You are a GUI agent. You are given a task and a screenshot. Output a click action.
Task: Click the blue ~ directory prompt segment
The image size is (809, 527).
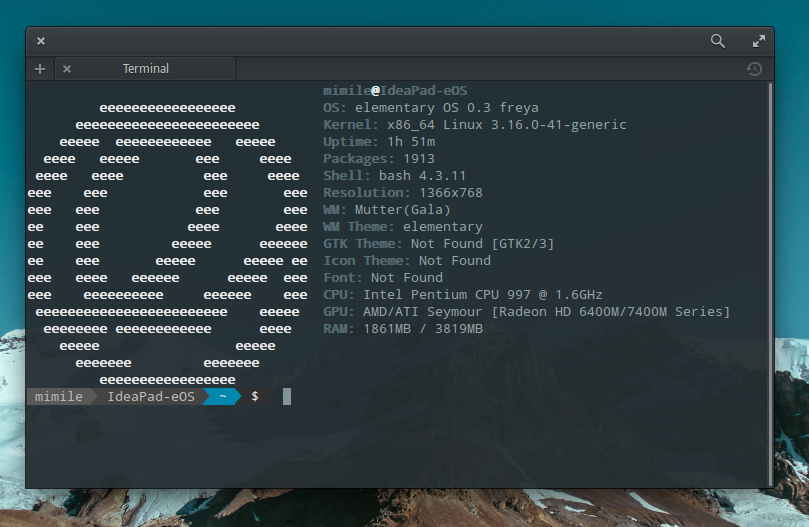[x=222, y=396]
